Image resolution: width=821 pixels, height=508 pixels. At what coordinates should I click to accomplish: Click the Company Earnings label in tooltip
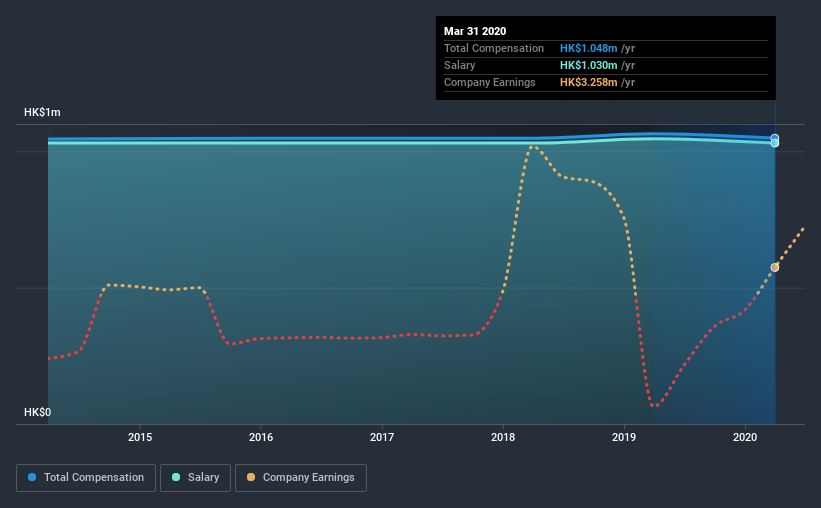490,82
